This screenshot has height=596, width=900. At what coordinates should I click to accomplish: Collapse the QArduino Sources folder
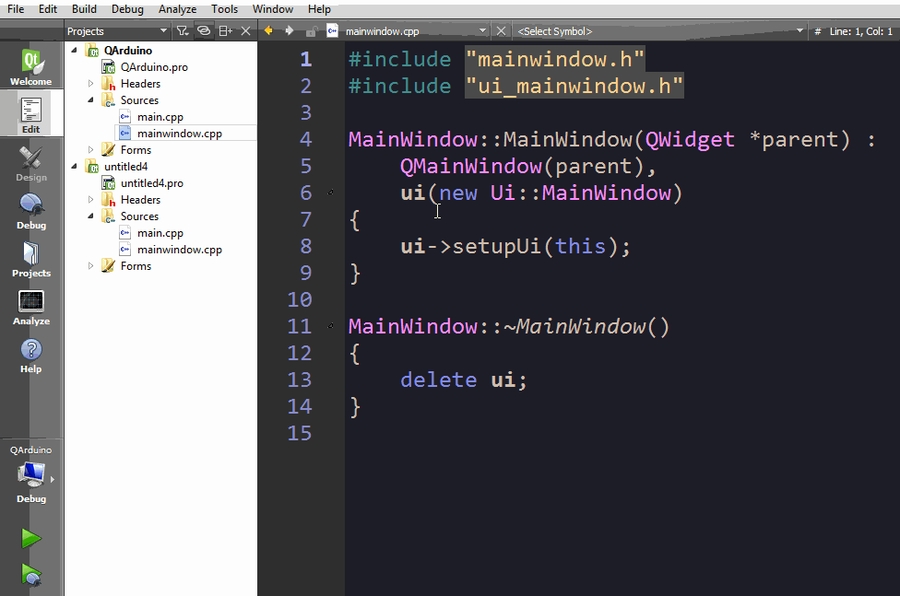pyautogui.click(x=91, y=100)
